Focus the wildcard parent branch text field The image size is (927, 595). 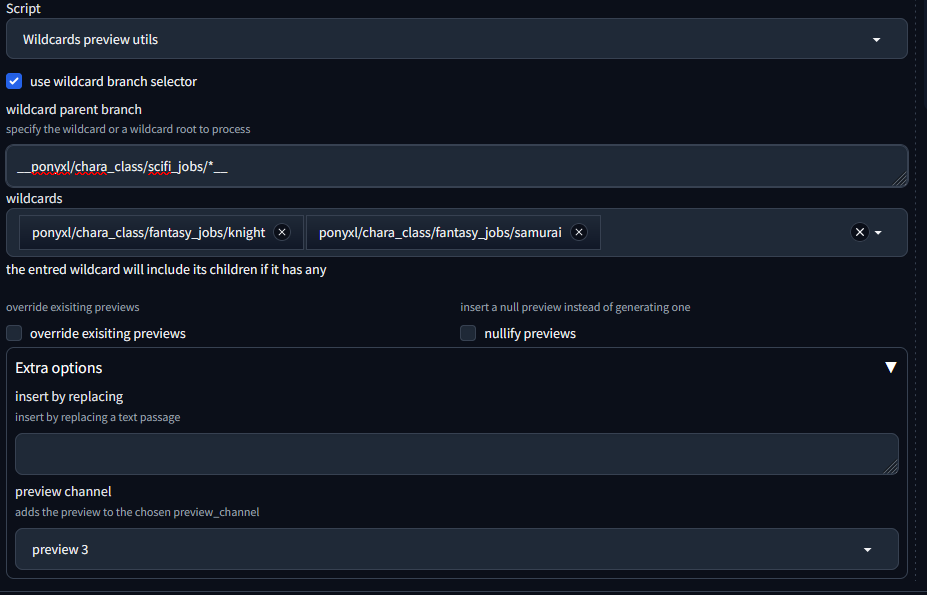click(x=450, y=166)
